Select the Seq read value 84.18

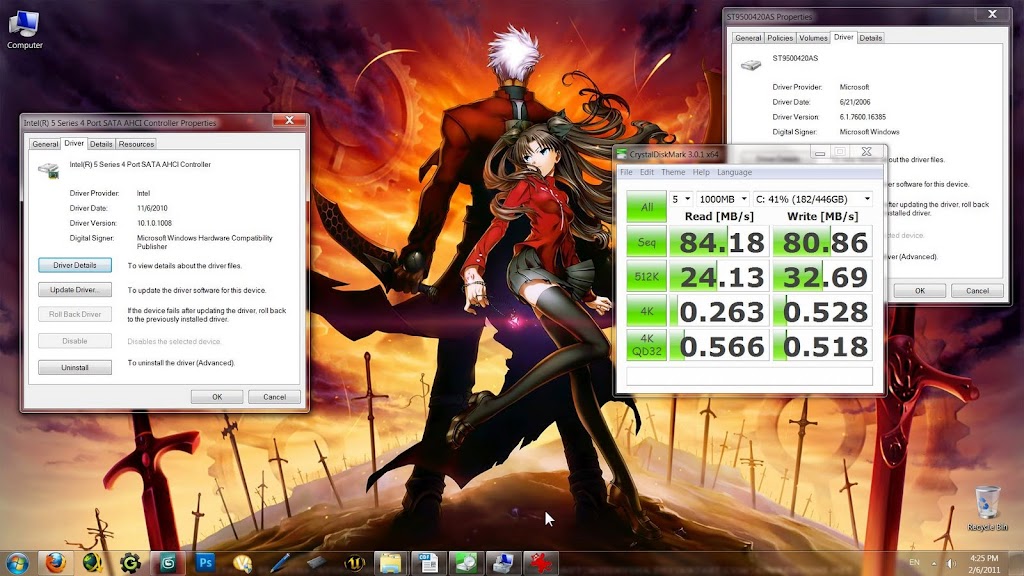[720, 242]
